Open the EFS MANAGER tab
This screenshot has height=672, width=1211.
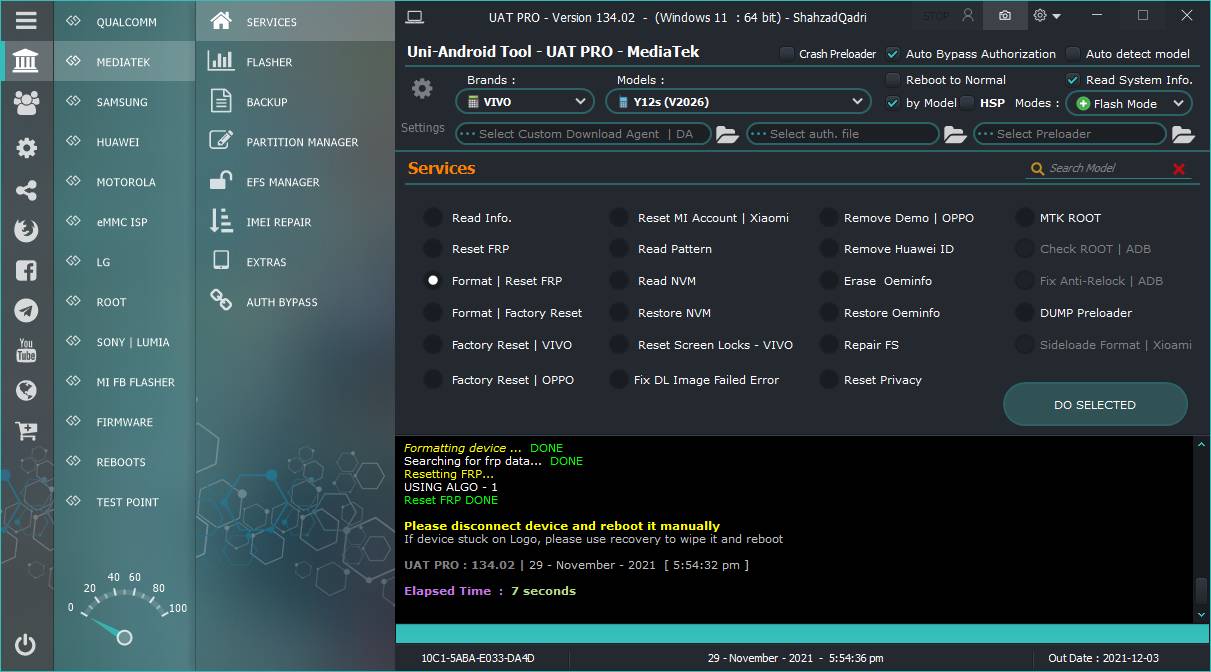[295, 182]
